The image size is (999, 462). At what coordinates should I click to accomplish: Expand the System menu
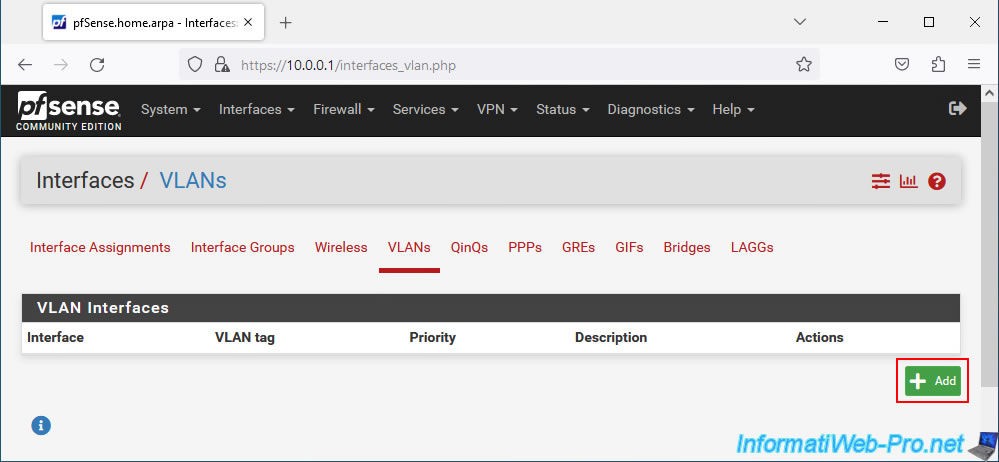171,110
